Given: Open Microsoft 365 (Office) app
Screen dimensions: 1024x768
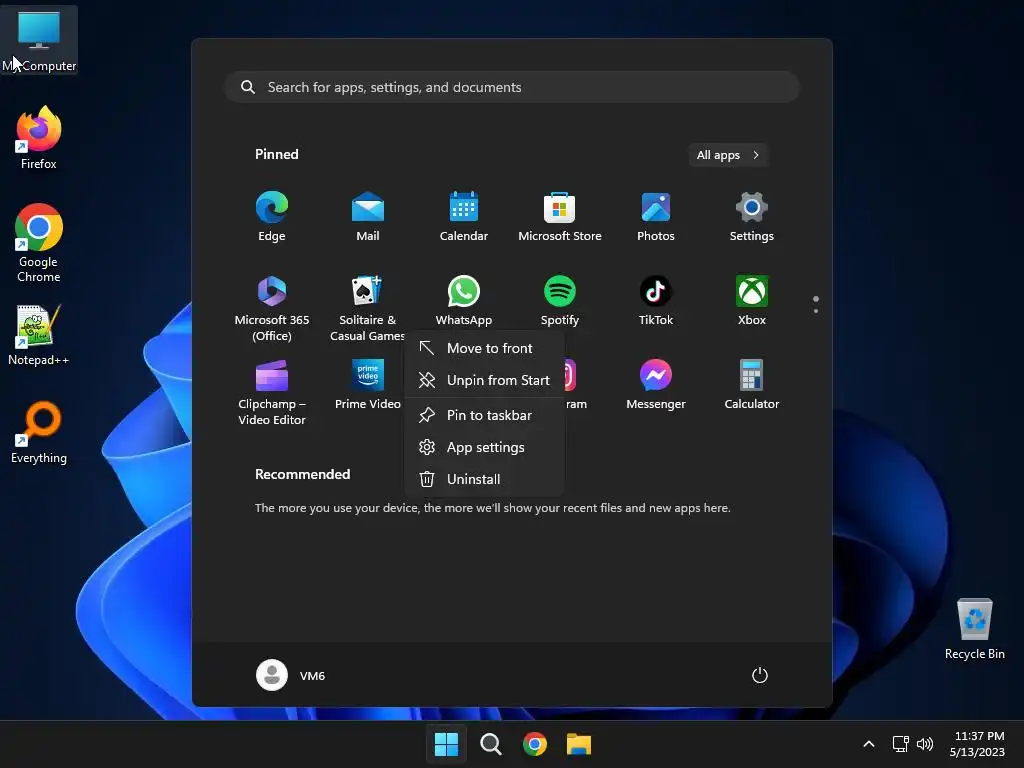Looking at the screenshot, I should [272, 308].
